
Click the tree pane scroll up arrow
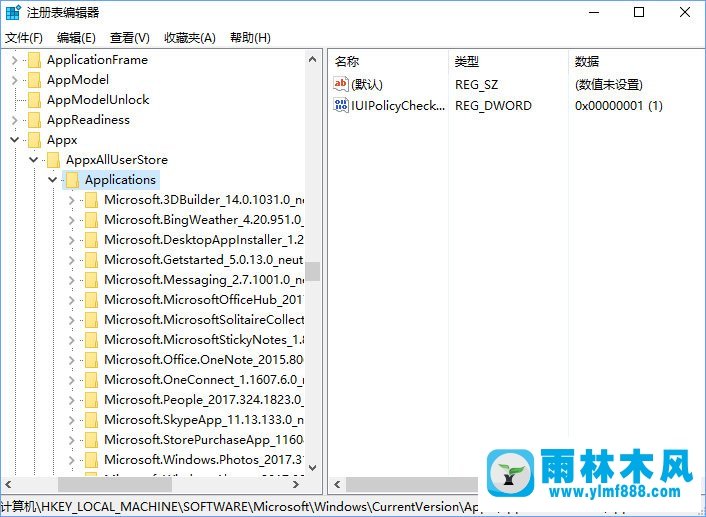pos(312,59)
